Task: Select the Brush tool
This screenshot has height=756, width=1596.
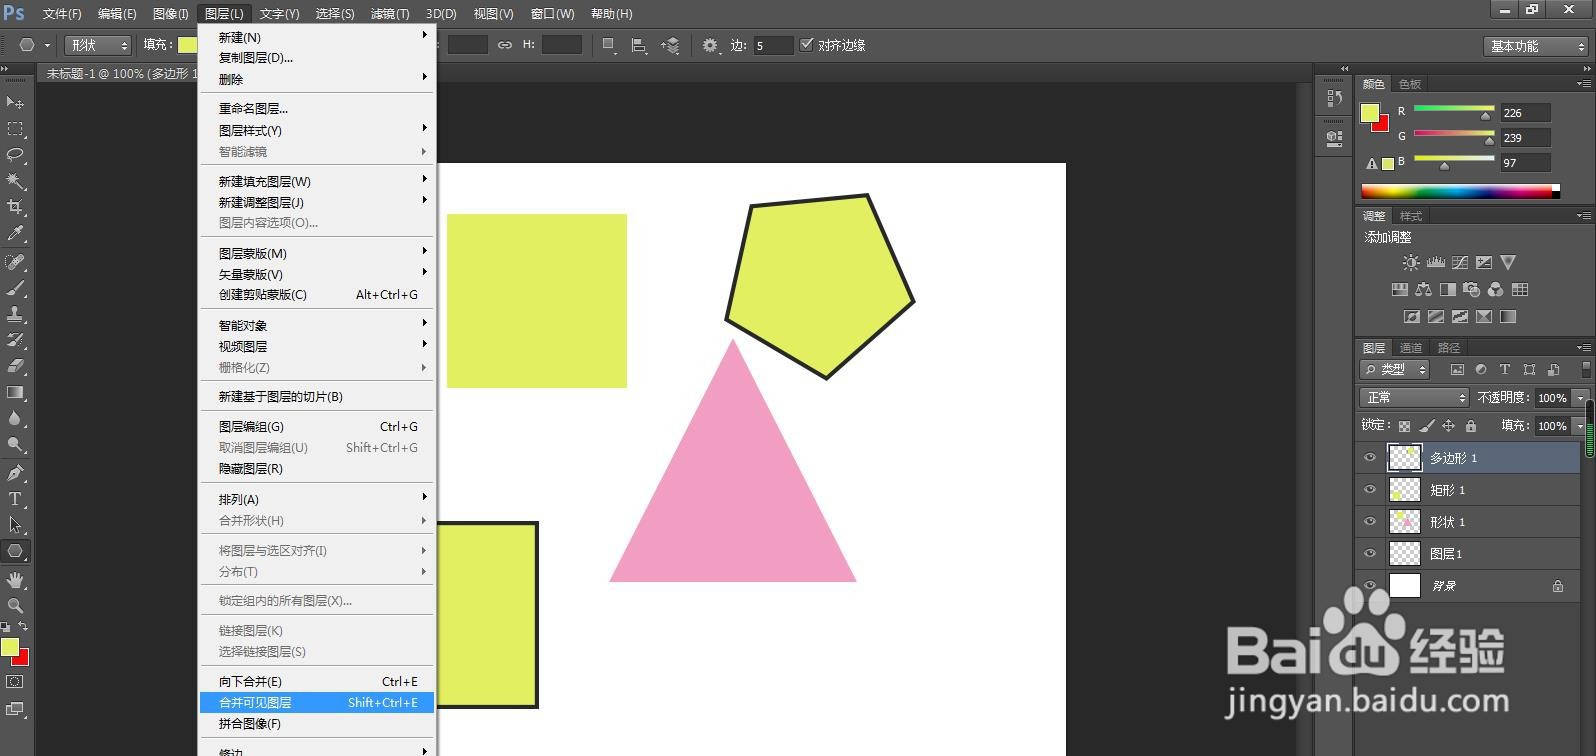Action: point(15,288)
